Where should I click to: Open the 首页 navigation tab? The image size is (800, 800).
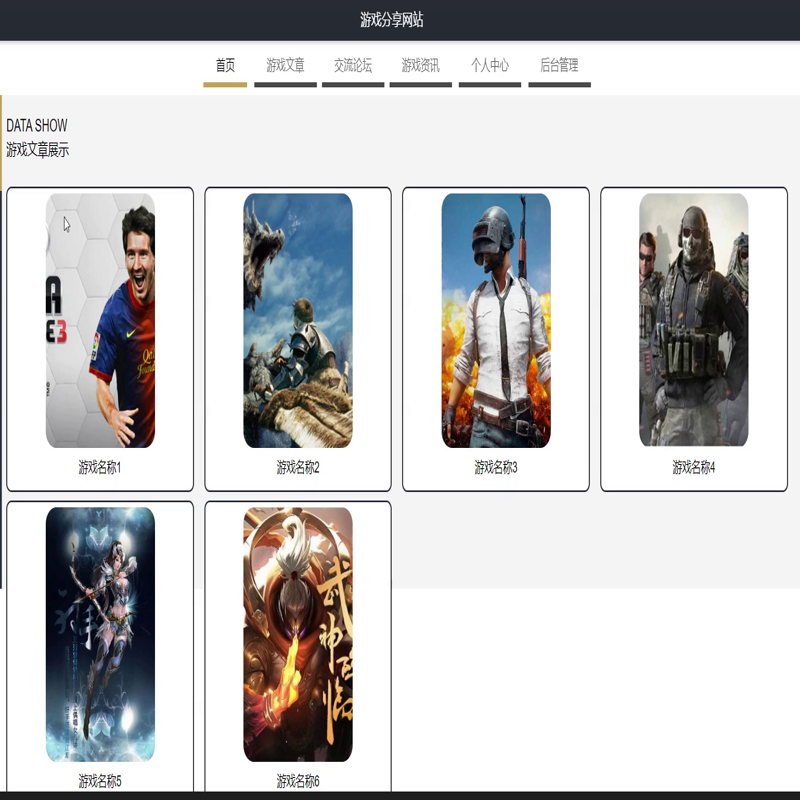(225, 65)
